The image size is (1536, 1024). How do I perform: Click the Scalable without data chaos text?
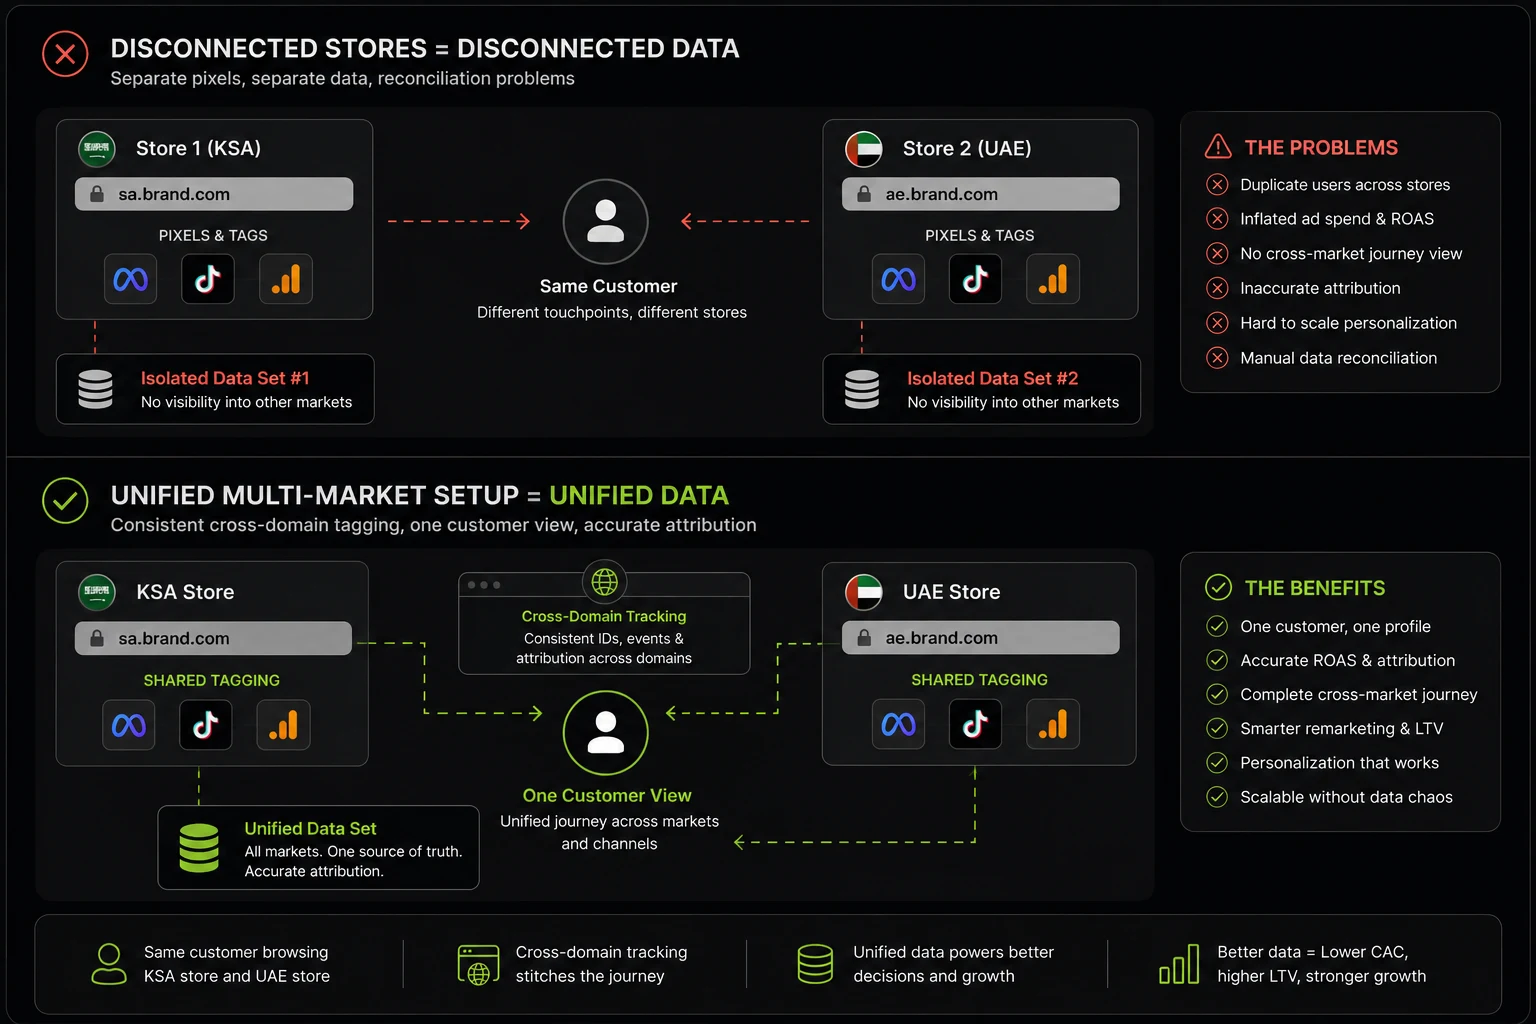tap(1346, 797)
